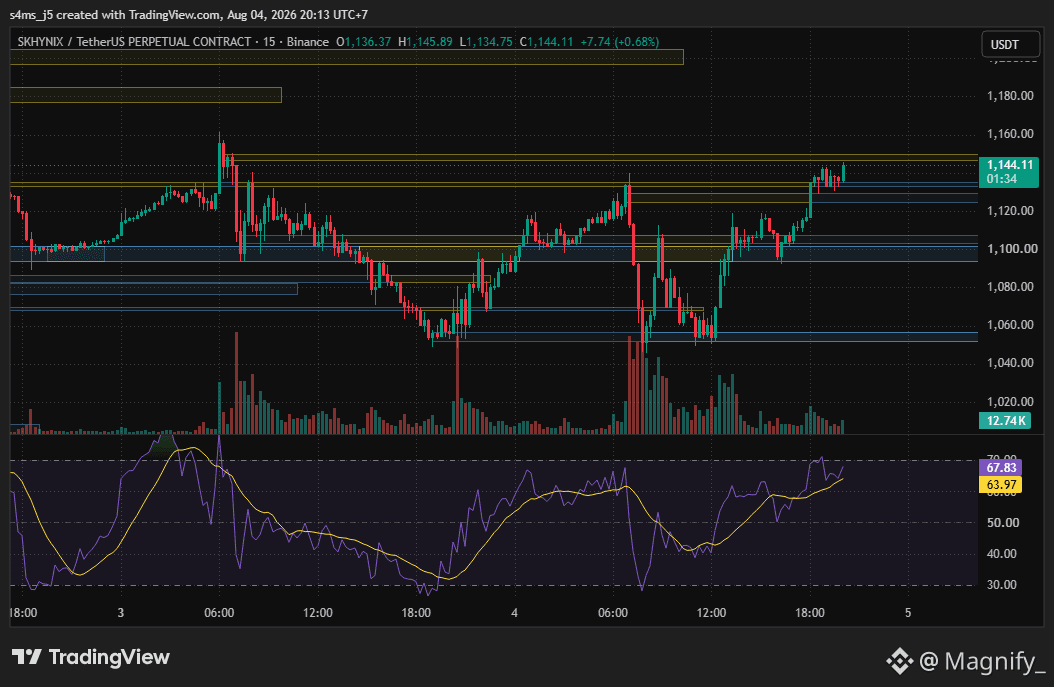1054x687 pixels.
Task: Click the 1,080.00 price axis label
Action: pos(1010,286)
